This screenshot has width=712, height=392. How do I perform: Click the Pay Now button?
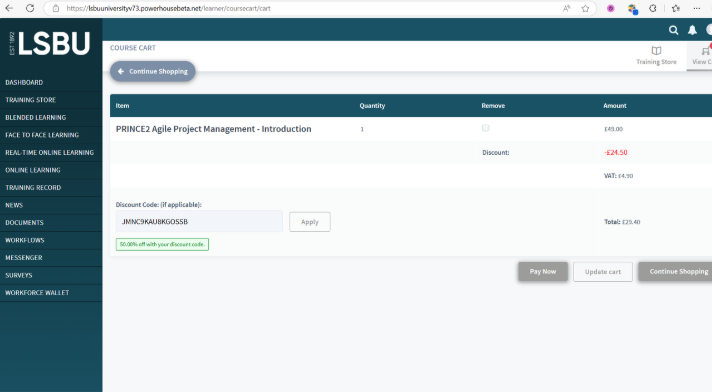[543, 271]
